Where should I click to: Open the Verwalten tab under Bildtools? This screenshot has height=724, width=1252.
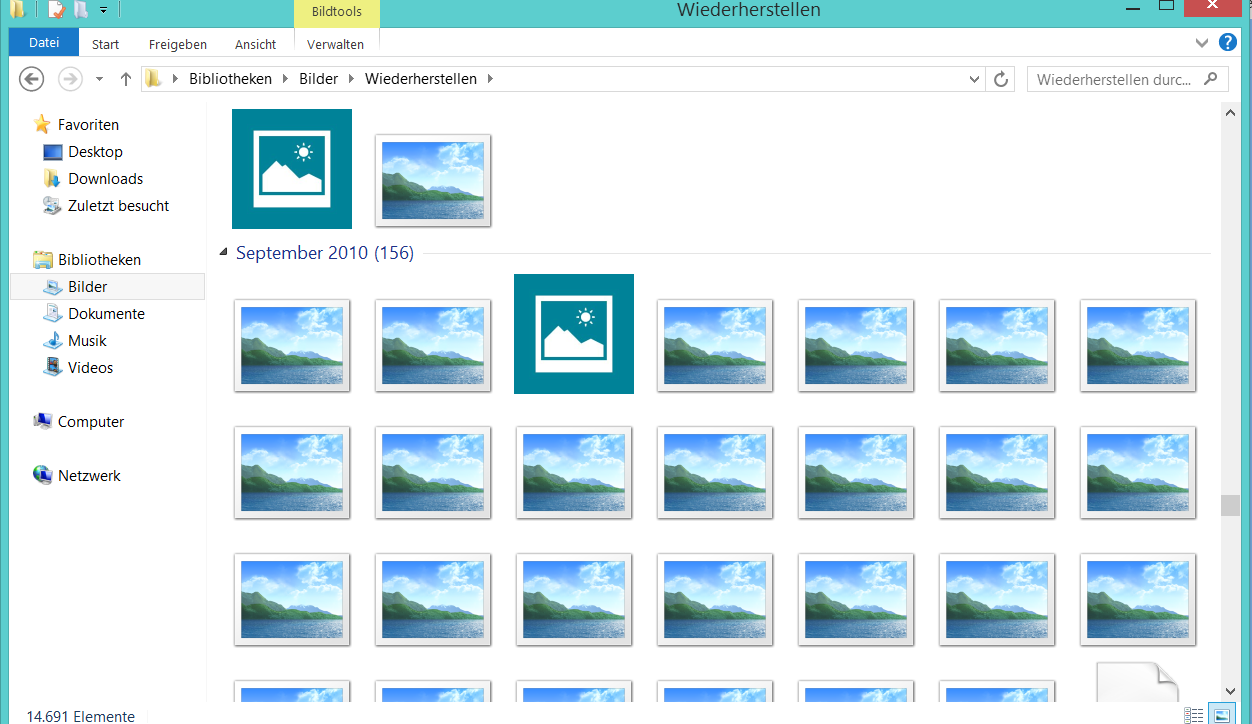pyautogui.click(x=336, y=44)
